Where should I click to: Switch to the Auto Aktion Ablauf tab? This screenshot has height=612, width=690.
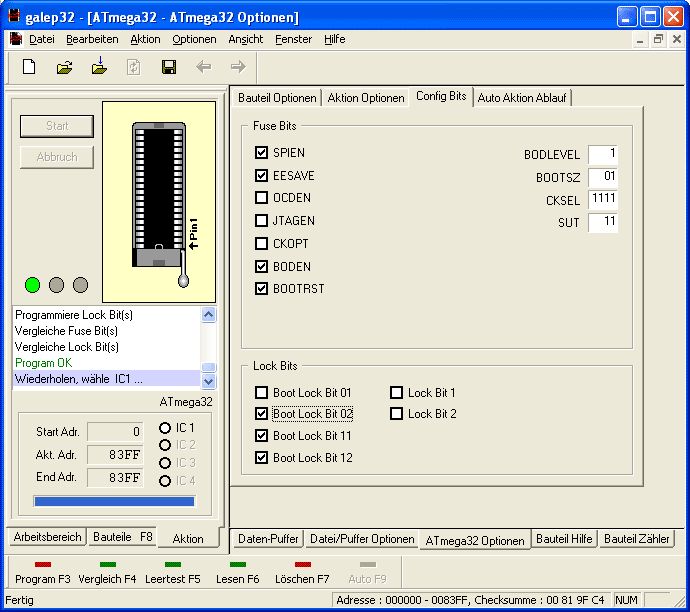coord(523,97)
